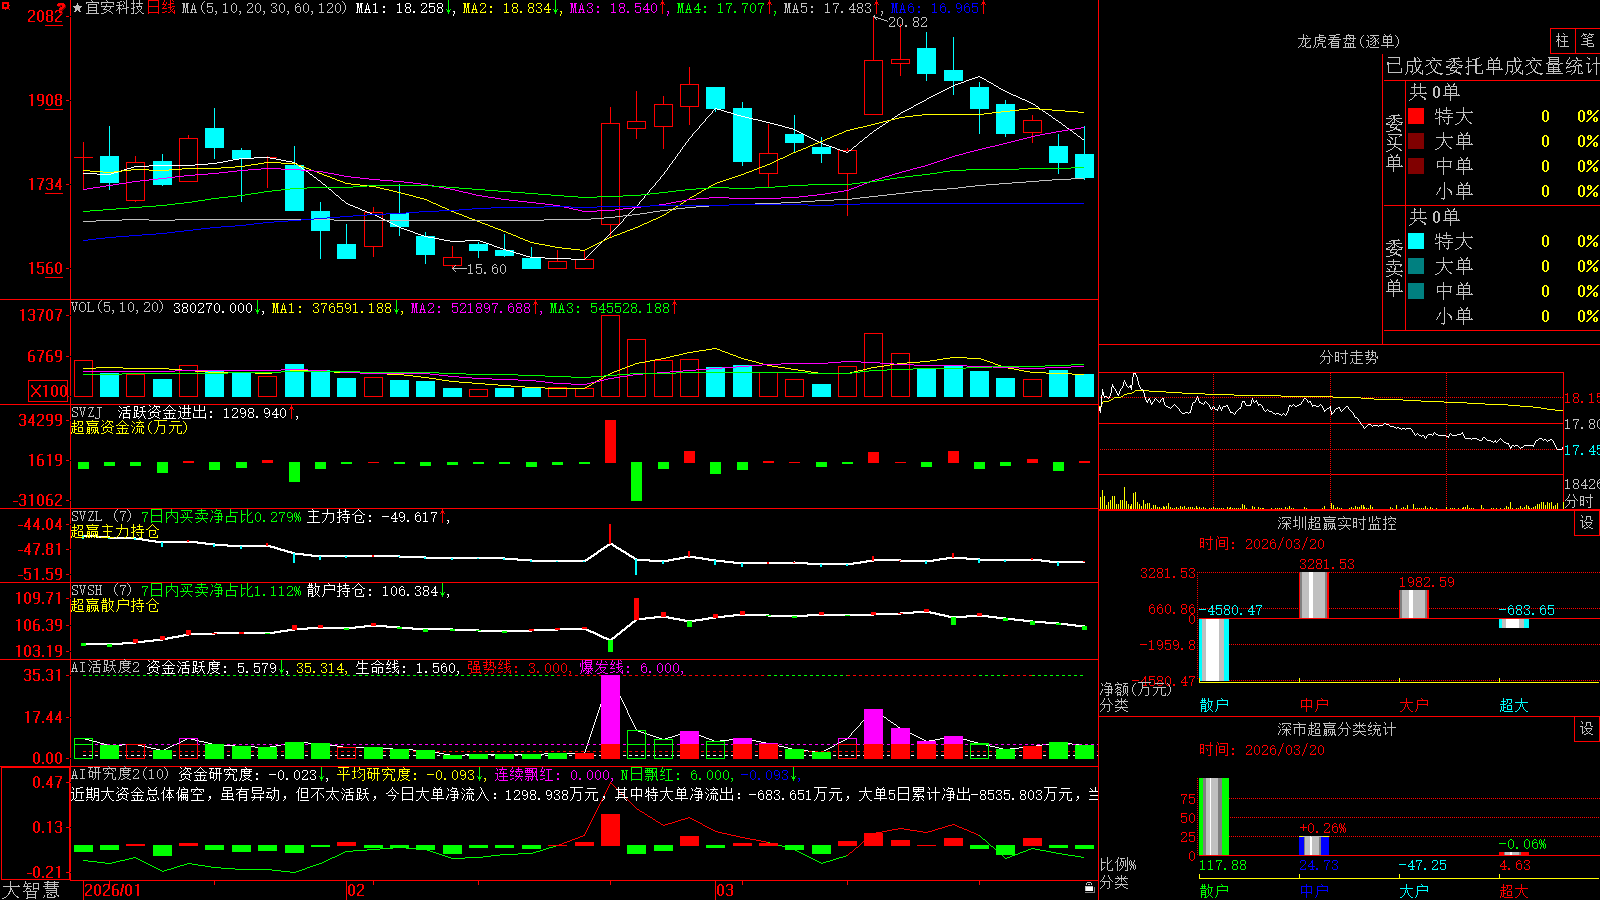Click the small lock icon at chart bottom-right
The image size is (1600, 900).
click(1090, 888)
